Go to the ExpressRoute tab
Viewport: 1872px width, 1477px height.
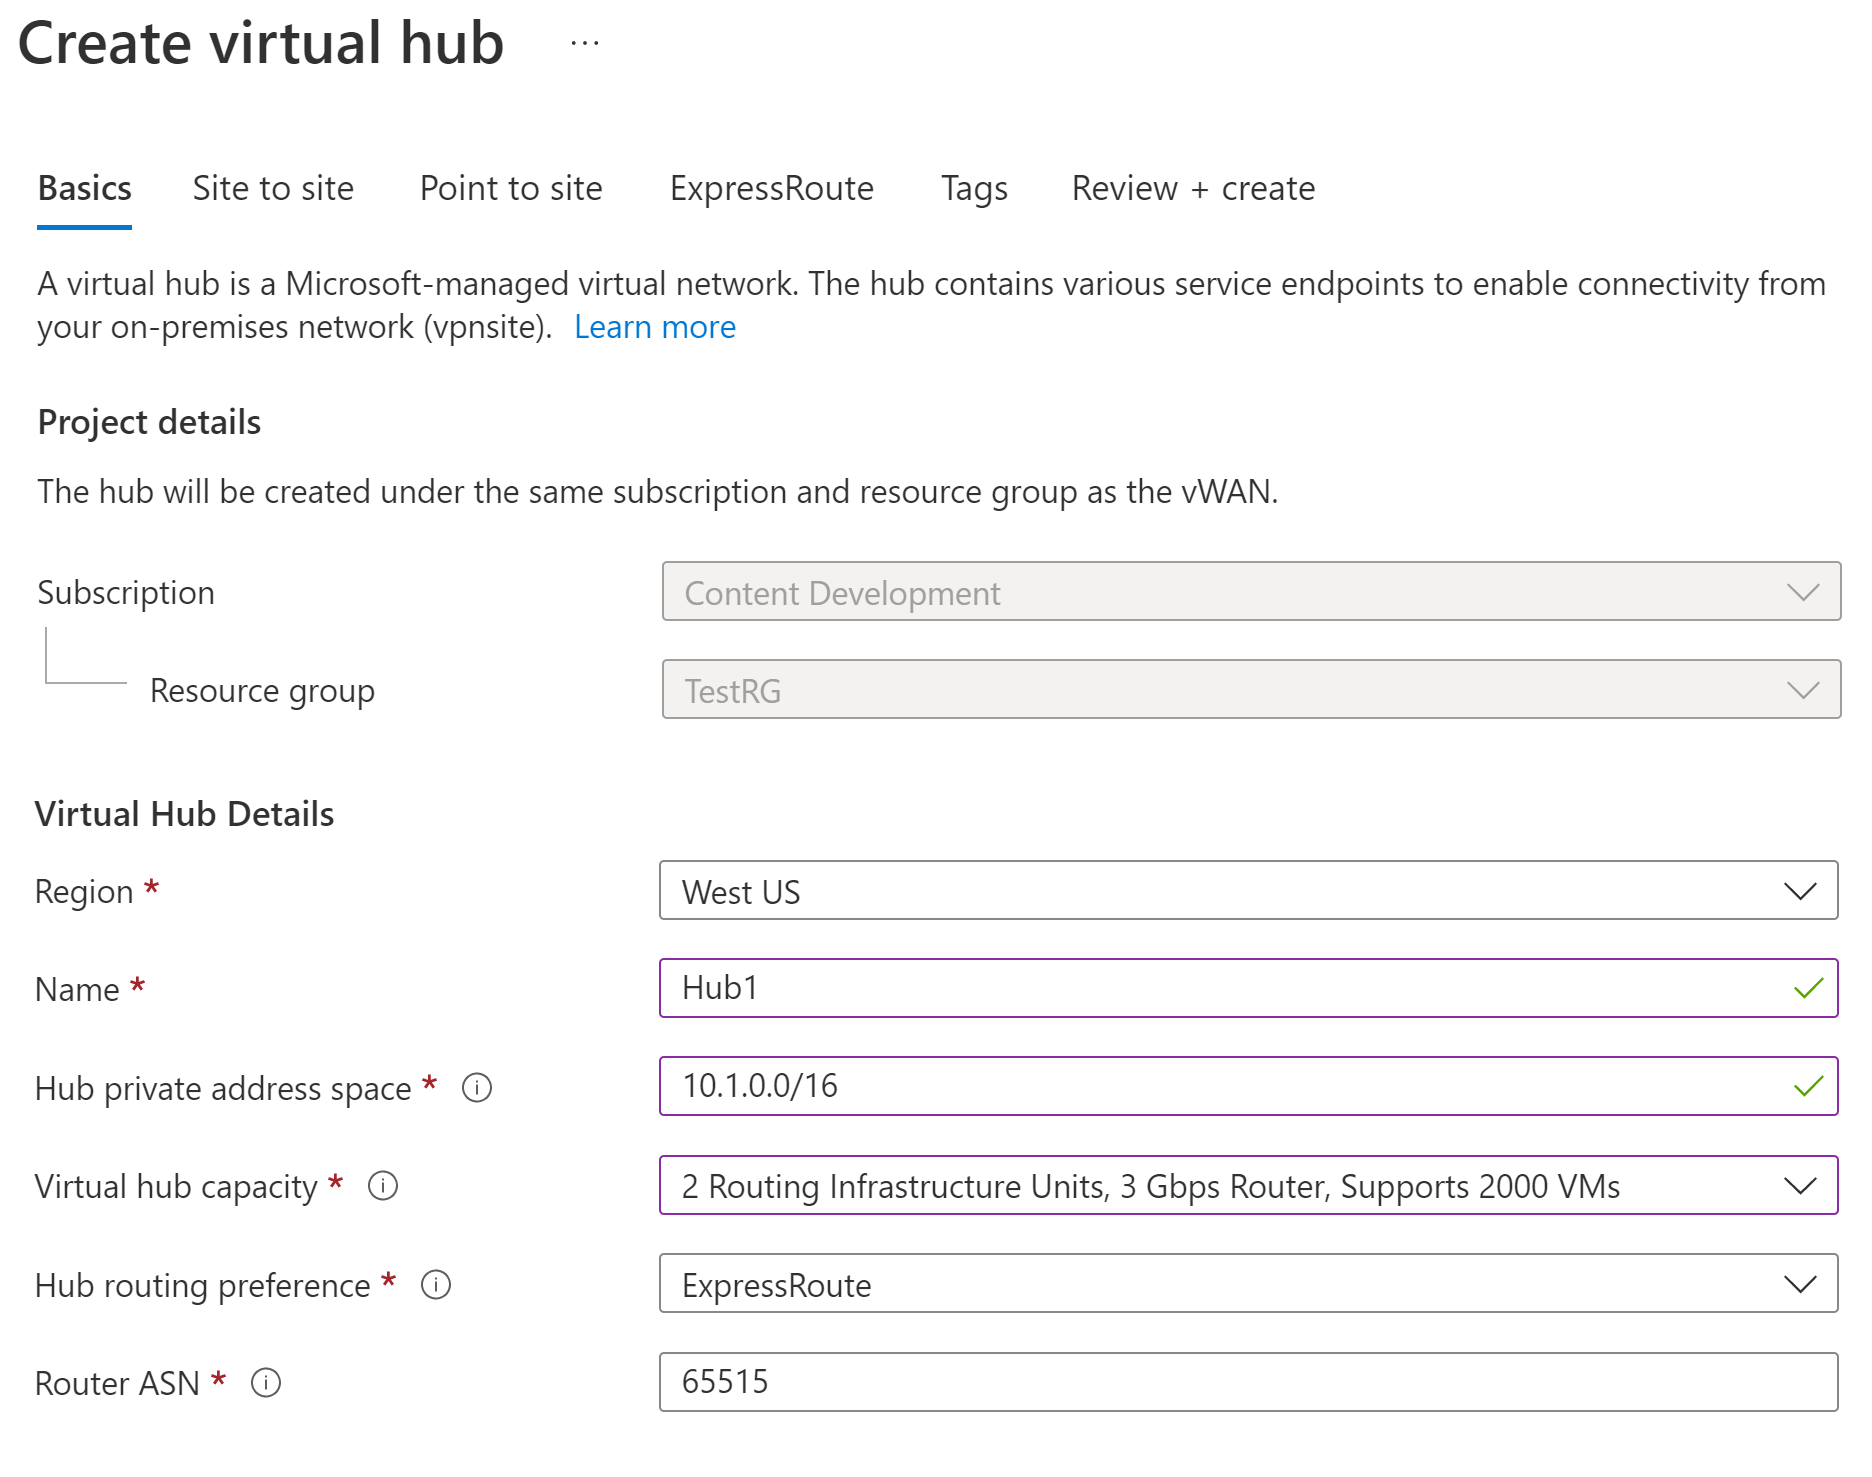(771, 188)
